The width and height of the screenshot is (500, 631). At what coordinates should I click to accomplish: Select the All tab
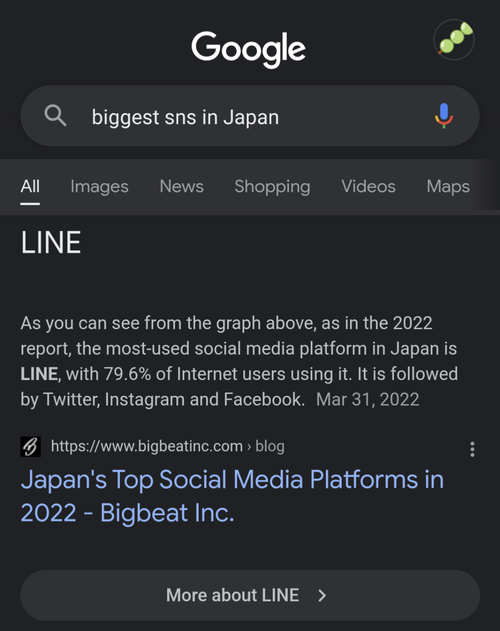click(x=30, y=187)
